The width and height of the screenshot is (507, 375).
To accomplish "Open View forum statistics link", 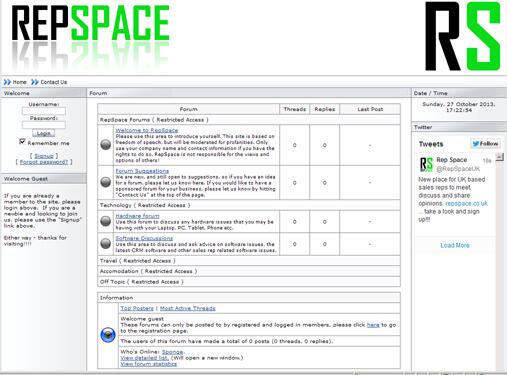I will [149, 364].
